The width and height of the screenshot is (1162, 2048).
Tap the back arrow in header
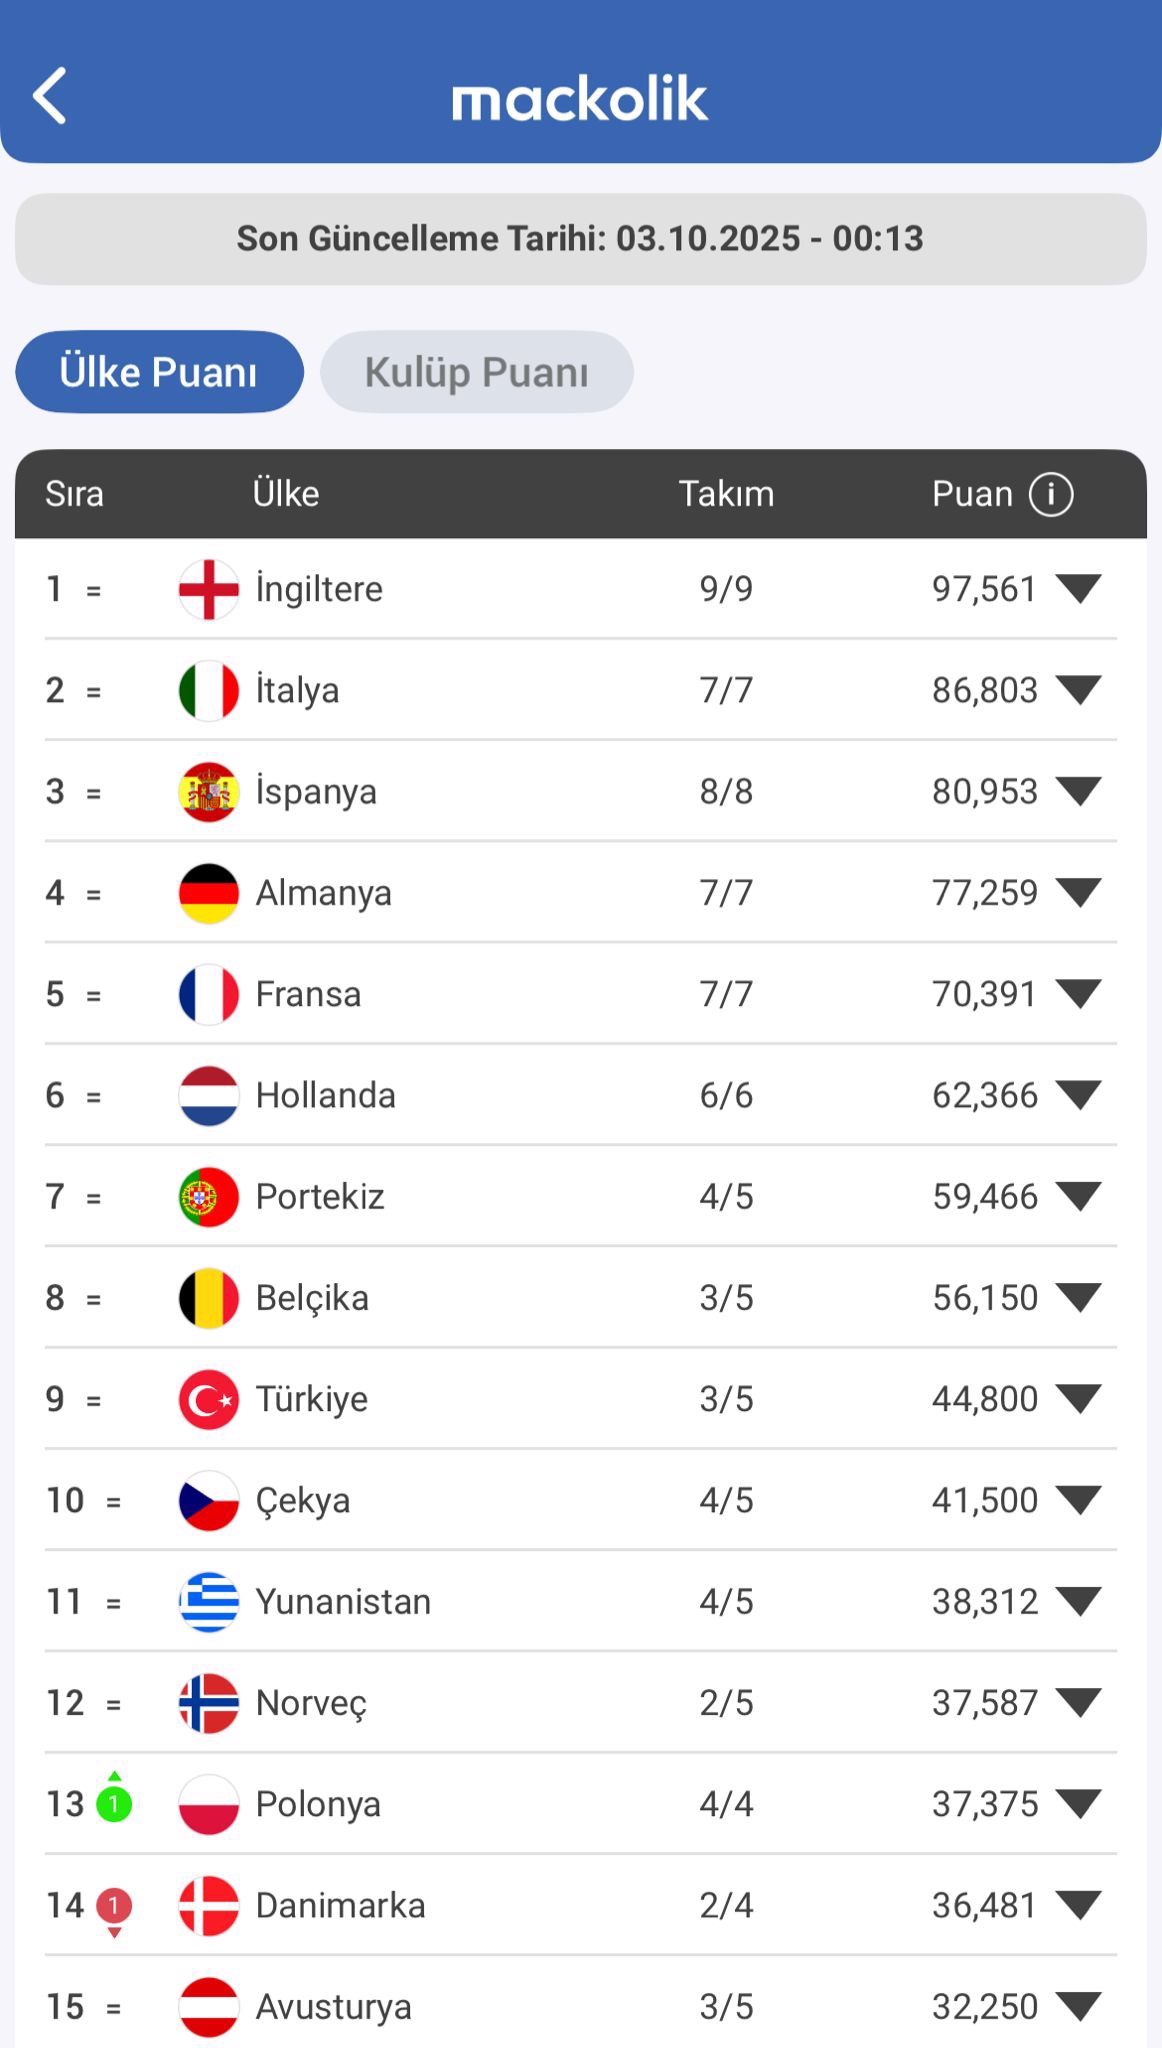[x=50, y=96]
